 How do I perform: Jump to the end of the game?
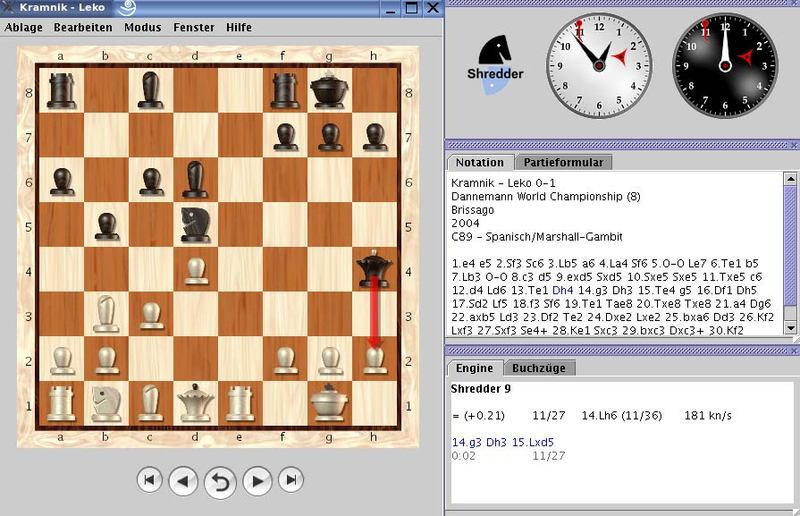click(291, 481)
